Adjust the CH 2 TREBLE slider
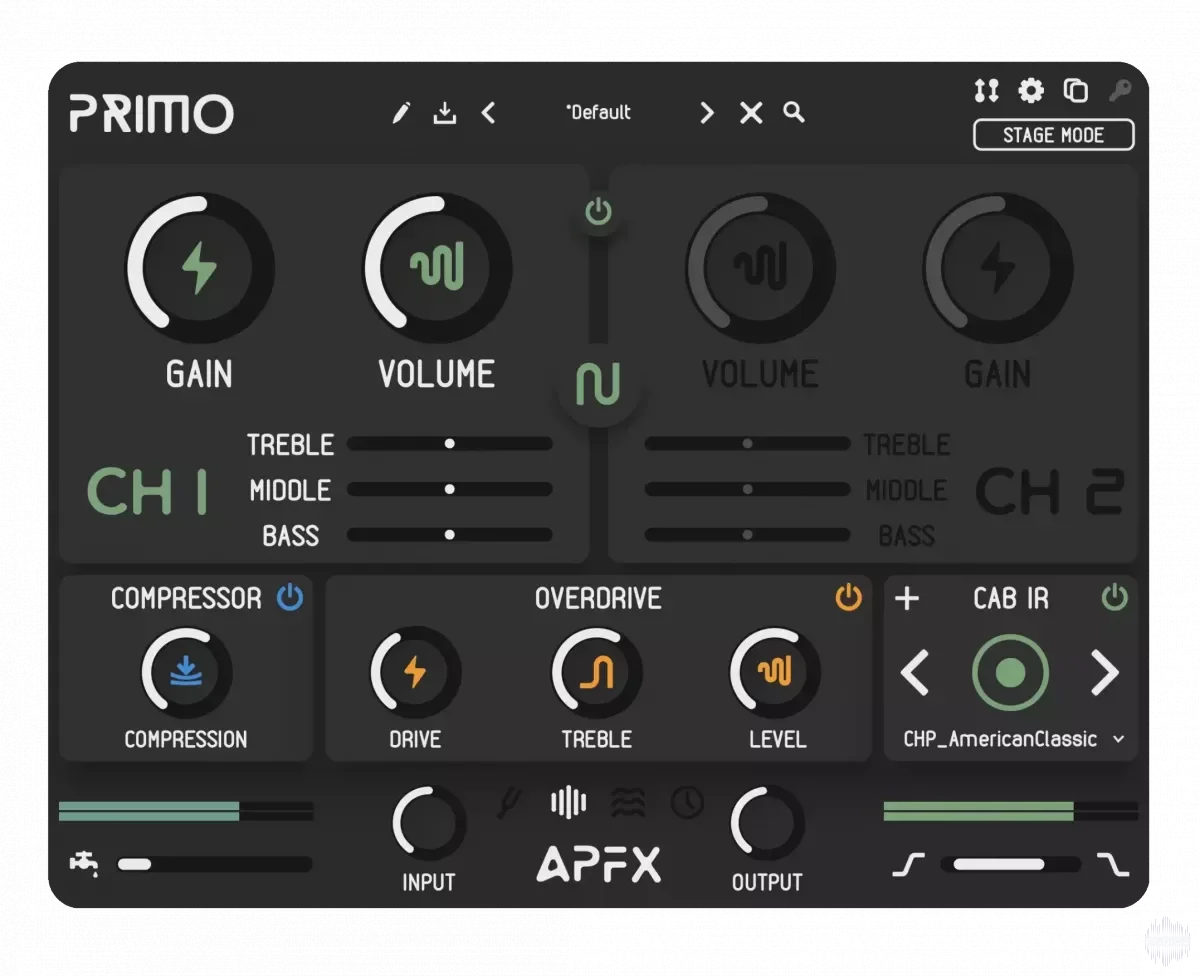 pos(747,443)
